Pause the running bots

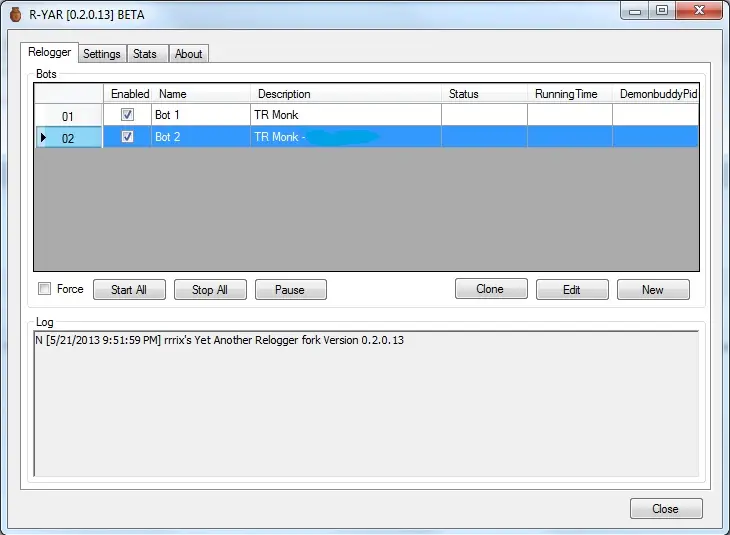pyautogui.click(x=290, y=290)
